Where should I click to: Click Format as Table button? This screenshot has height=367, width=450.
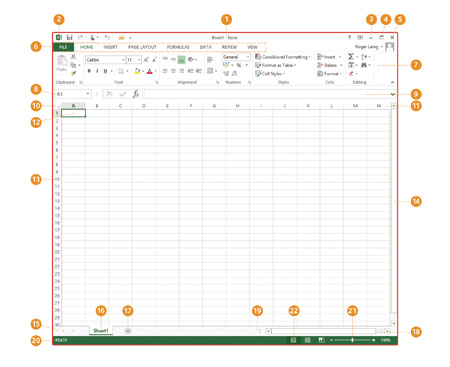[276, 65]
